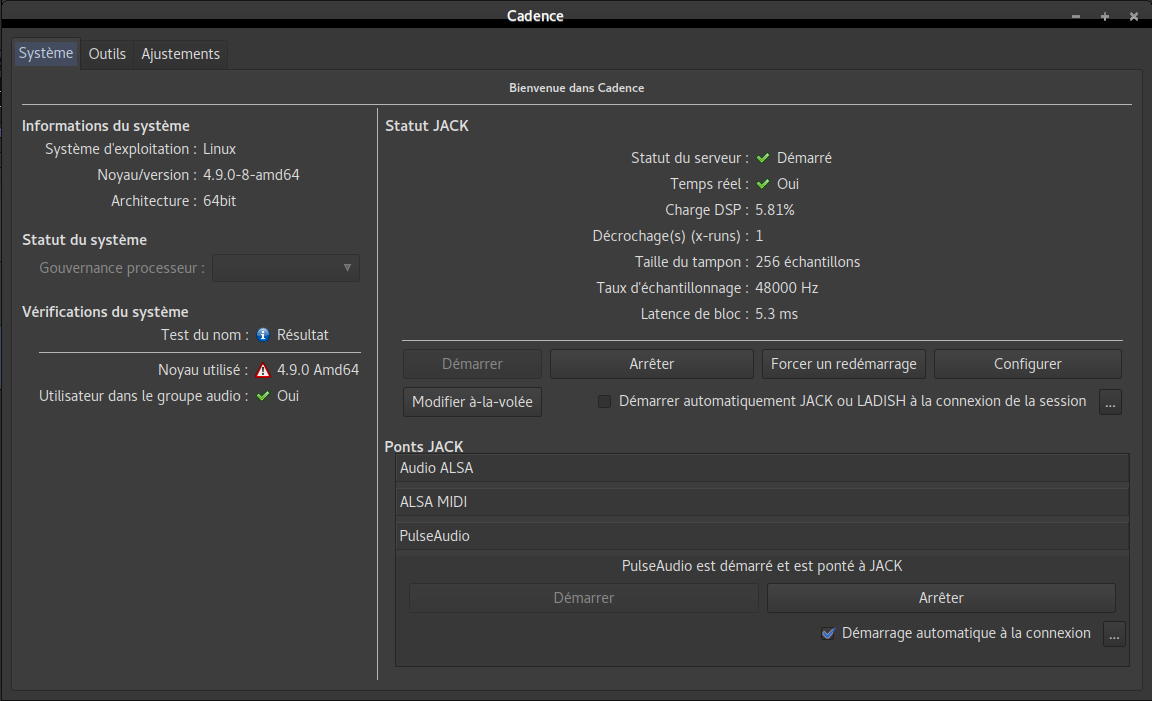Screen dimensions: 1152x701
Task: Open the Gouvernance processeur dropdown
Action: [286, 268]
